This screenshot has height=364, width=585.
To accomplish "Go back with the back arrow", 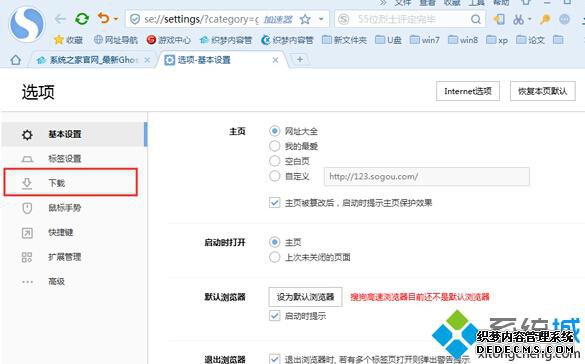I will pos(60,19).
